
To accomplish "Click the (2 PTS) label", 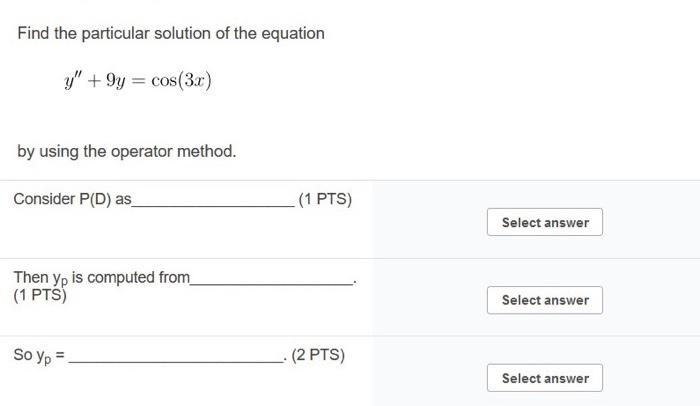I will coord(318,355).
